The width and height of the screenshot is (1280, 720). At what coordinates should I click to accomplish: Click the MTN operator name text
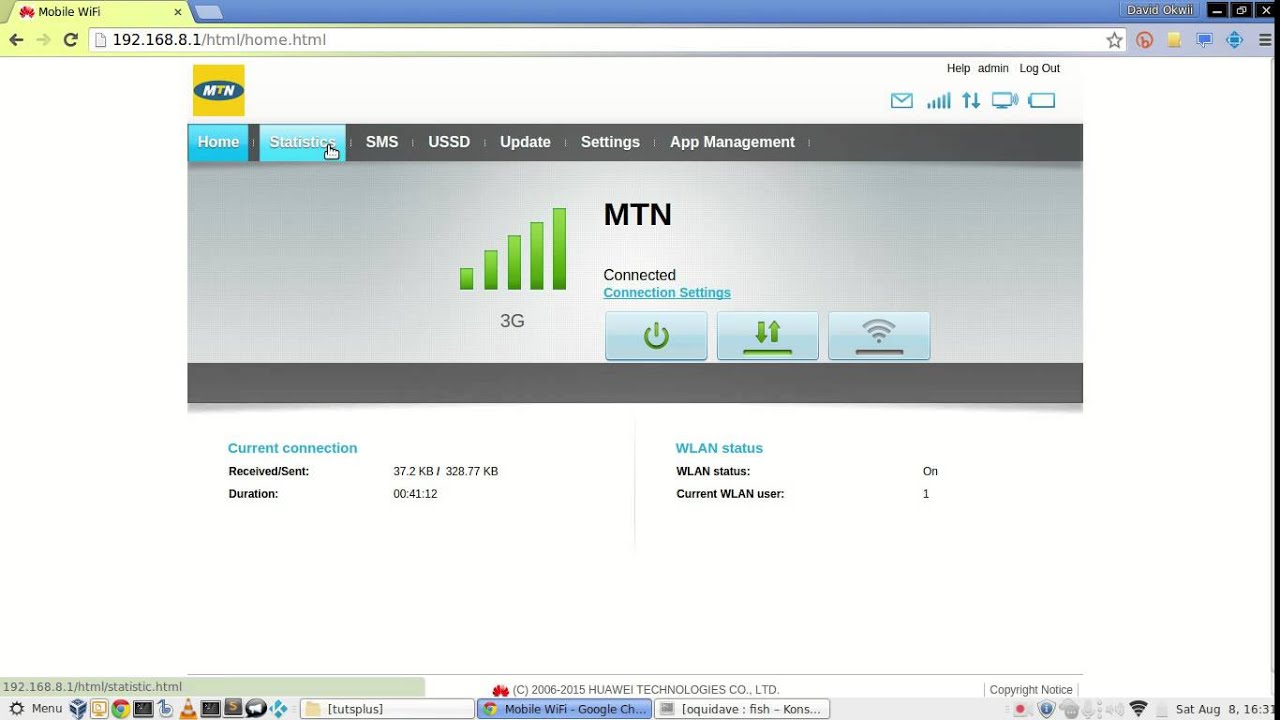pos(638,215)
